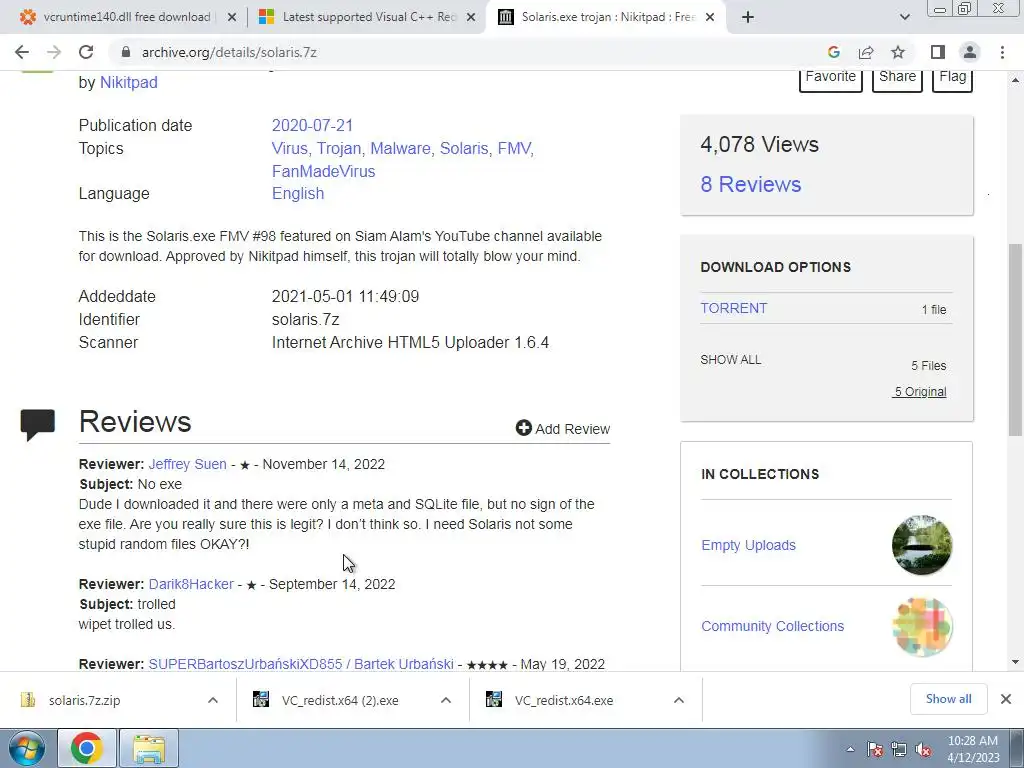Click the Share button
This screenshot has width=1024, height=768.
click(x=897, y=79)
